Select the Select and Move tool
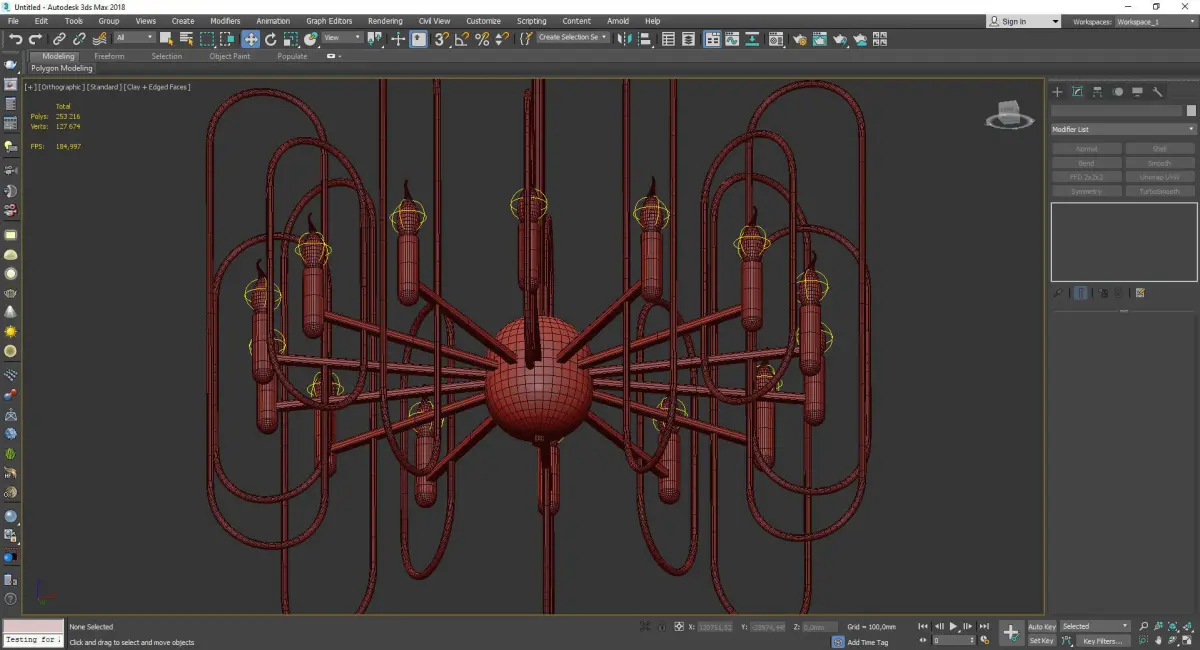1200x650 pixels. (x=250, y=39)
